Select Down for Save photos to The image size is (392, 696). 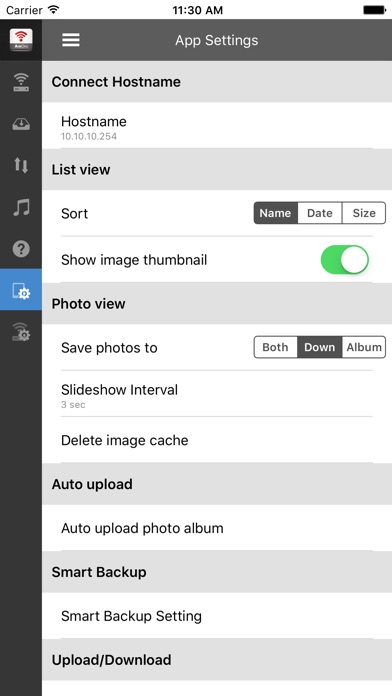pyautogui.click(x=320, y=347)
